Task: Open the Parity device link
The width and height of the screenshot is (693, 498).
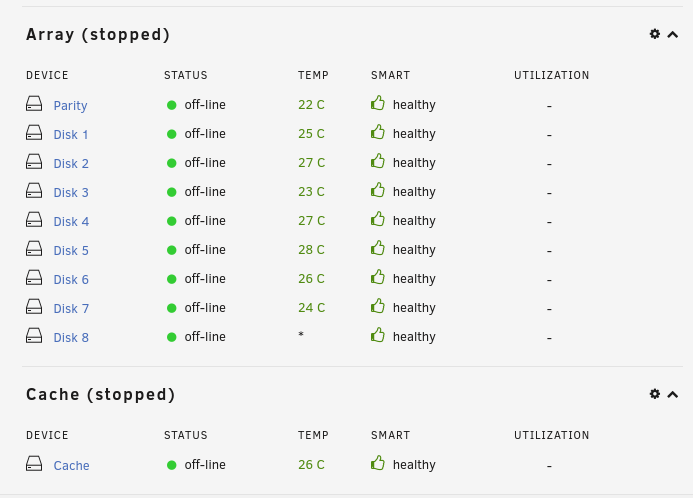Action: click(70, 106)
